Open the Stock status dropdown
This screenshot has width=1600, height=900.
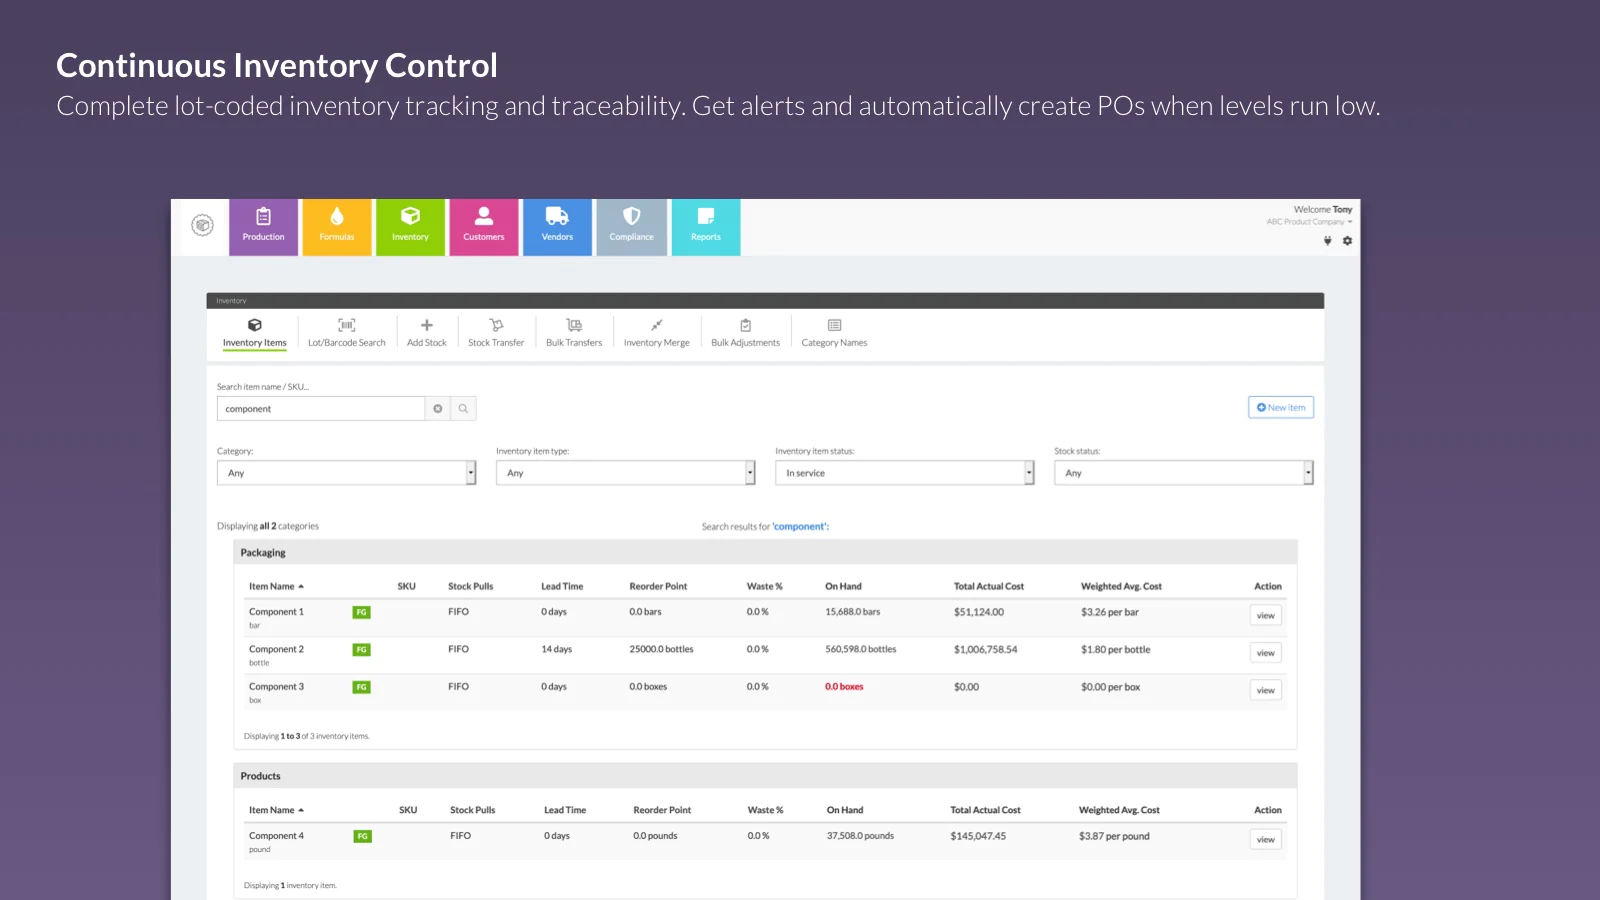pos(1183,473)
